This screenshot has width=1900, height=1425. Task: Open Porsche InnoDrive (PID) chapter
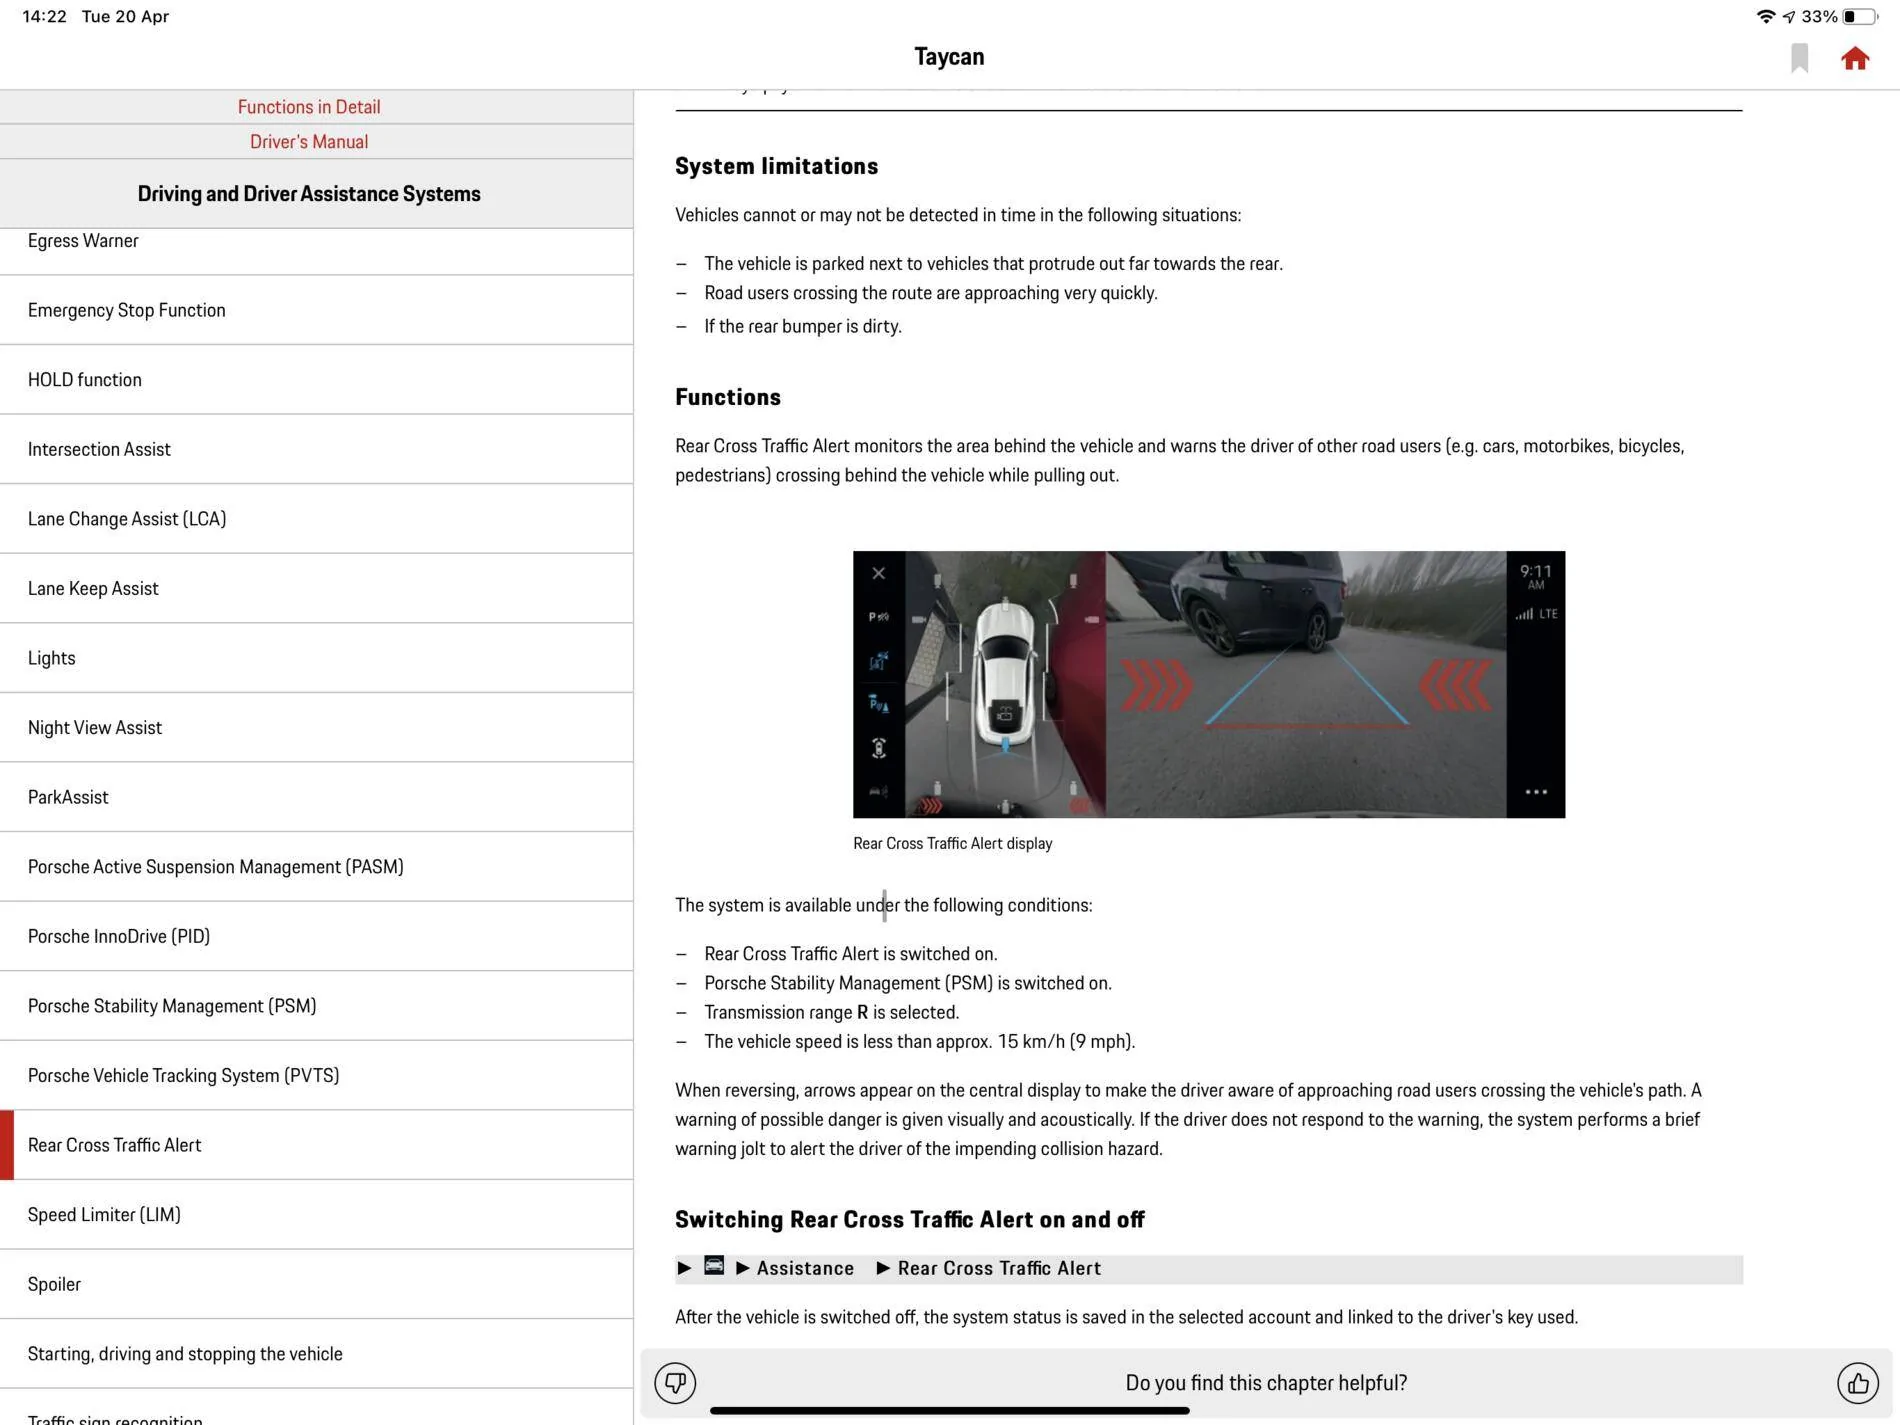pos(316,936)
